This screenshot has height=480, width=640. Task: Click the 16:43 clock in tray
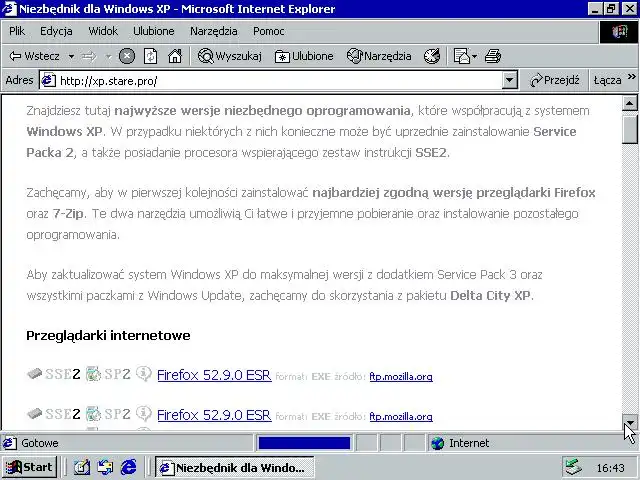coord(610,468)
